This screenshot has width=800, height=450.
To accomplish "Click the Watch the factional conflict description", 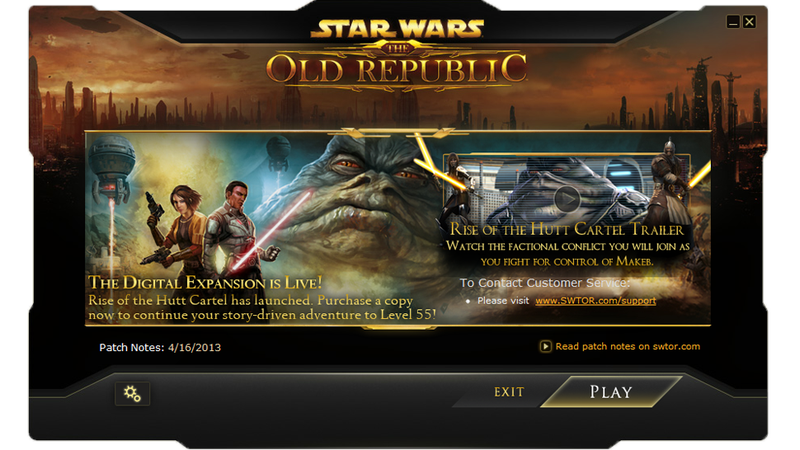I will (x=568, y=254).
